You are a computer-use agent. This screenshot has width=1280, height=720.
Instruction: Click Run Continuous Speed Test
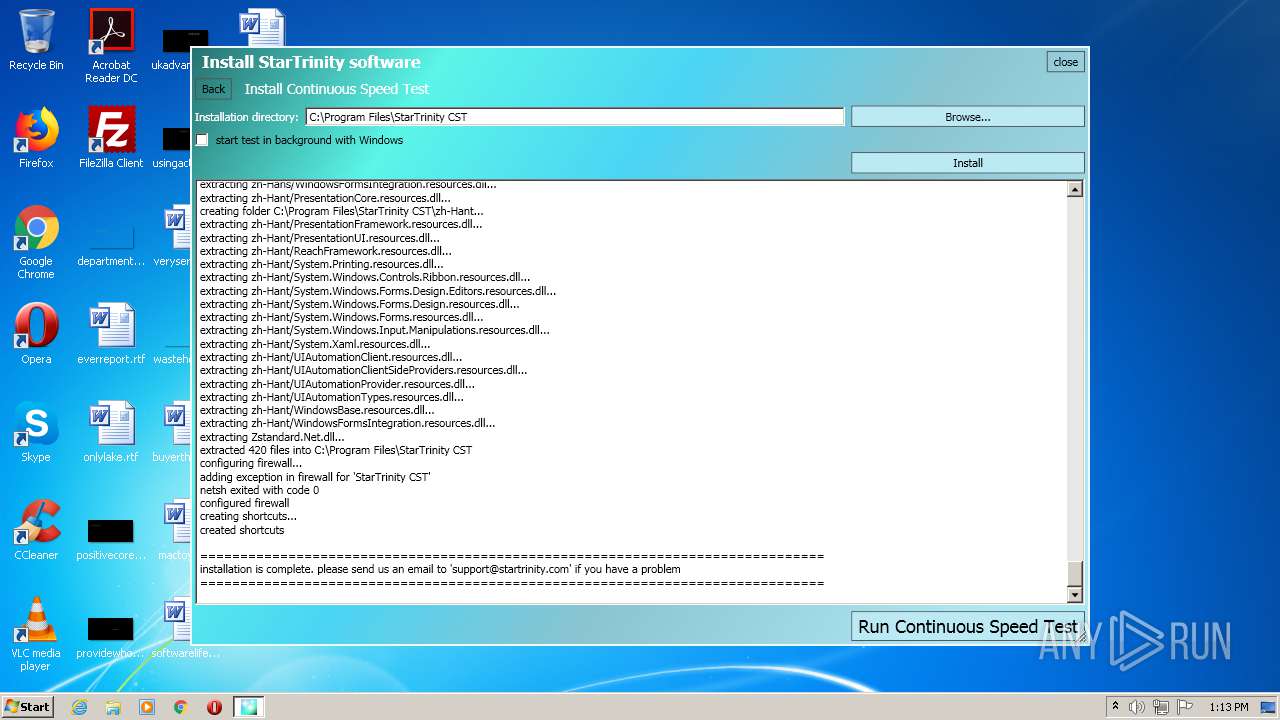[x=967, y=627]
